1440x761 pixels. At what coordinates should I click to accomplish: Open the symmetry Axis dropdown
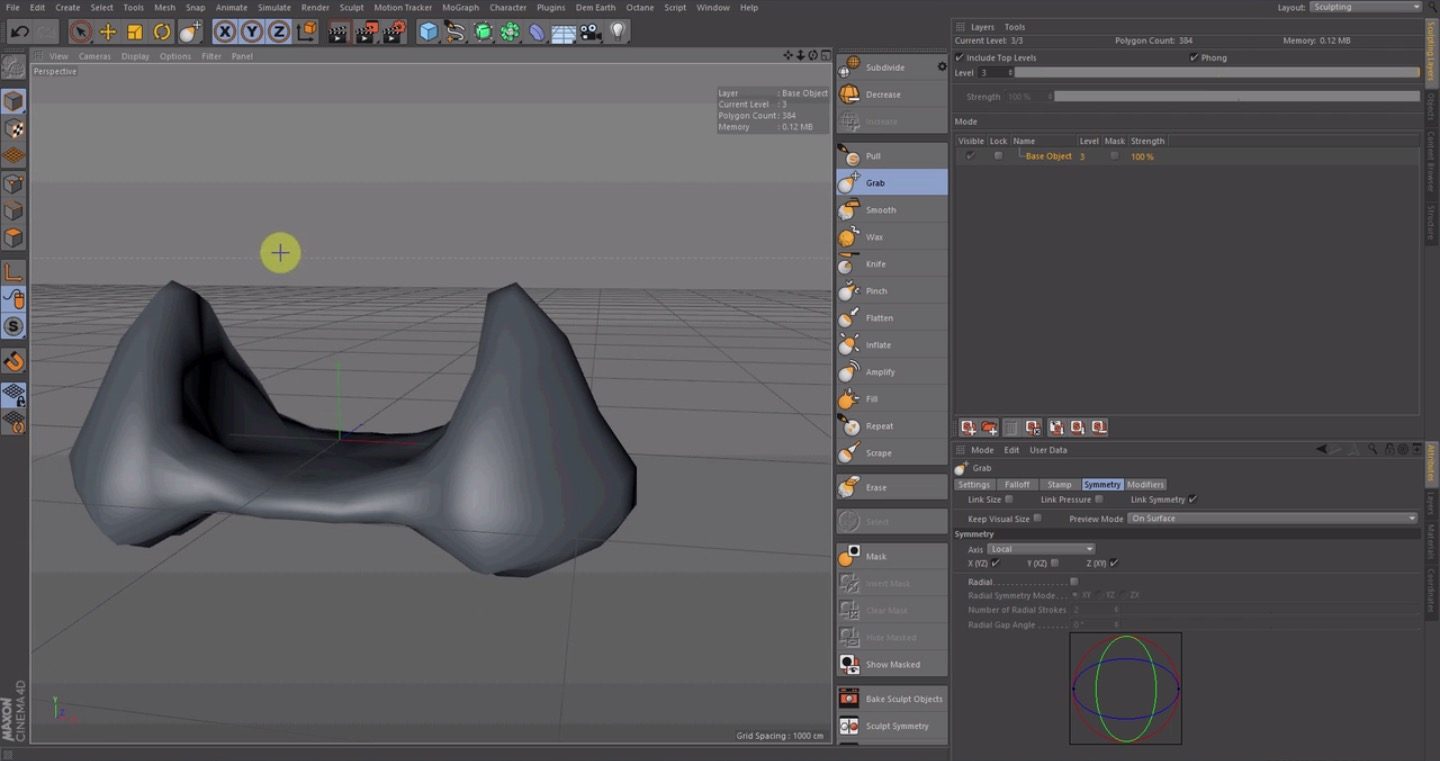coord(1041,549)
